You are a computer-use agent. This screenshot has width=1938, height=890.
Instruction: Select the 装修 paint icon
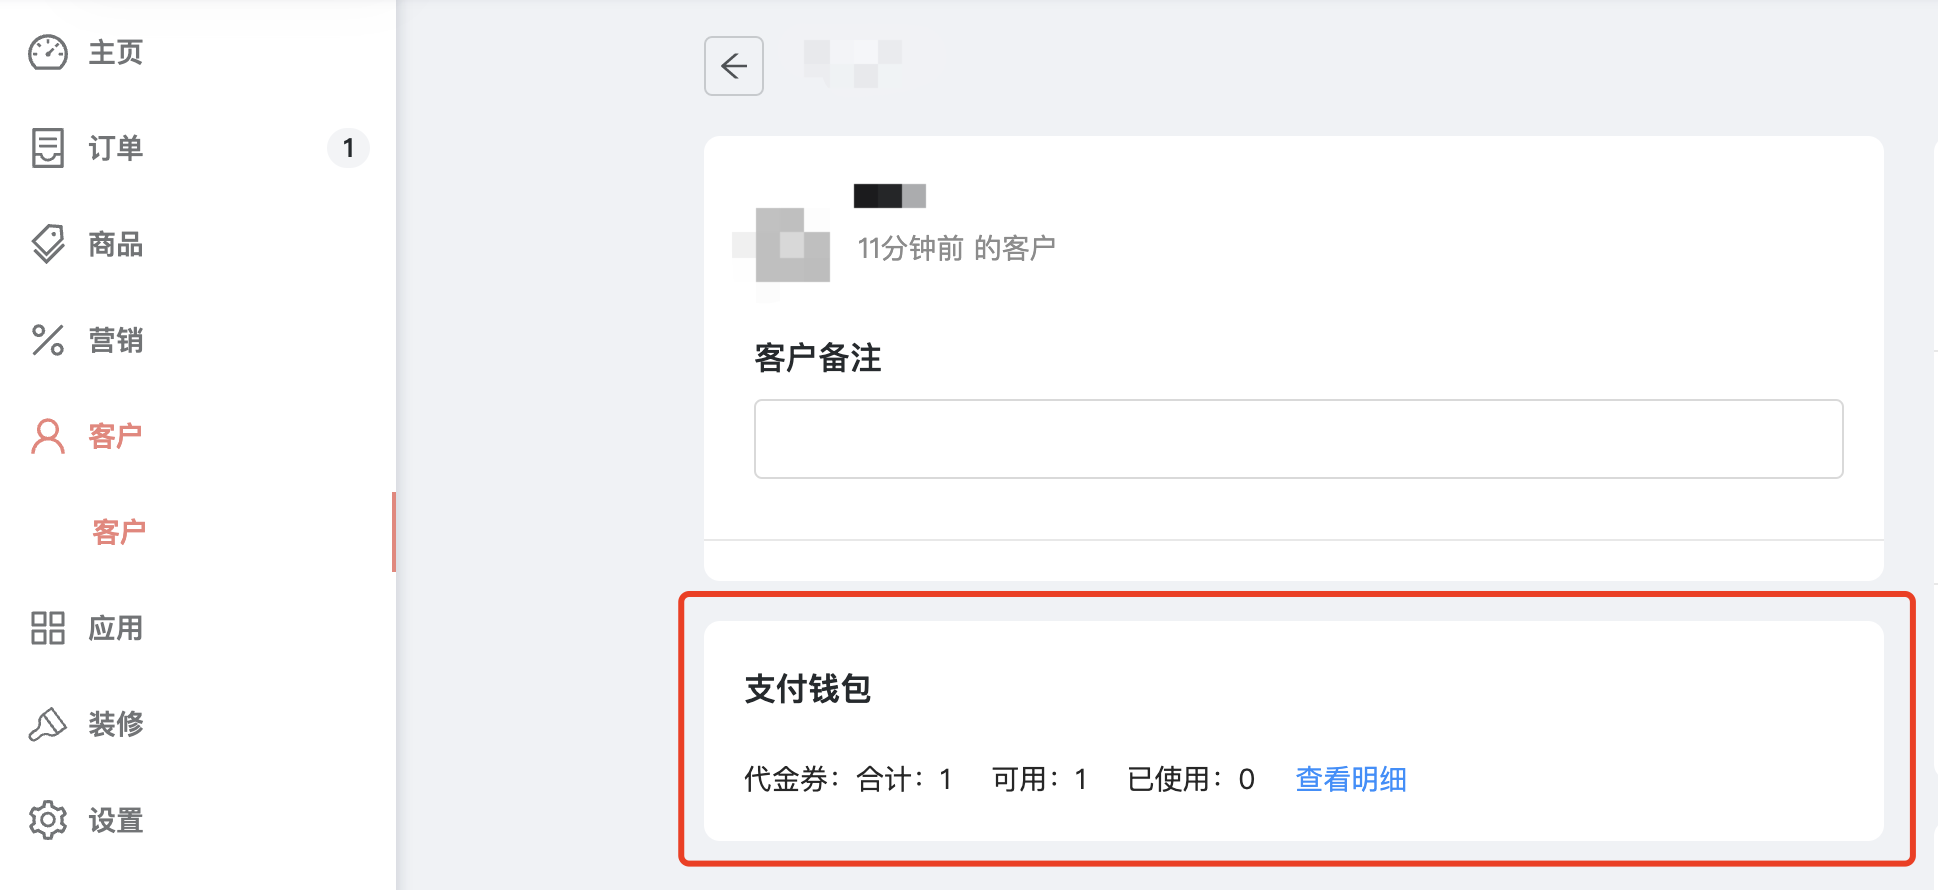pyautogui.click(x=48, y=724)
